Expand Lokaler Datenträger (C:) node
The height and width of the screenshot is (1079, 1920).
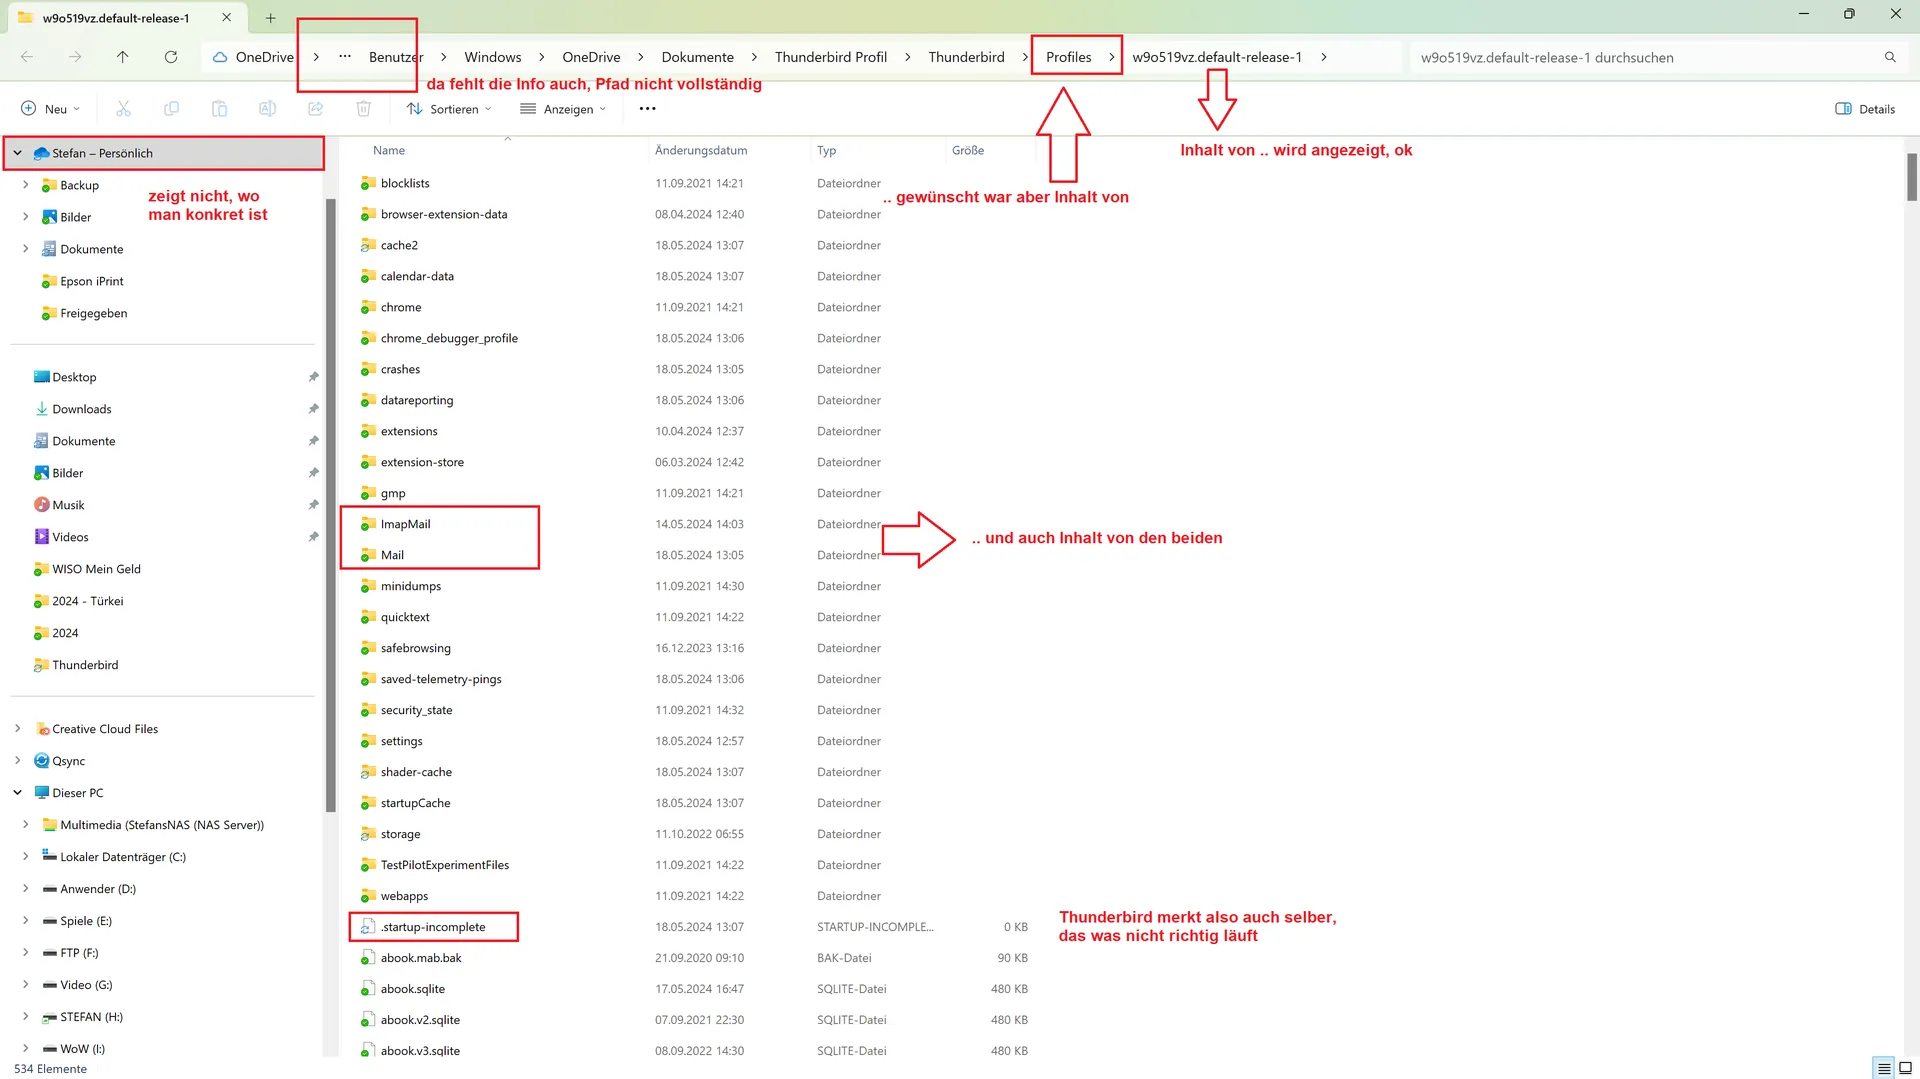coord(25,857)
